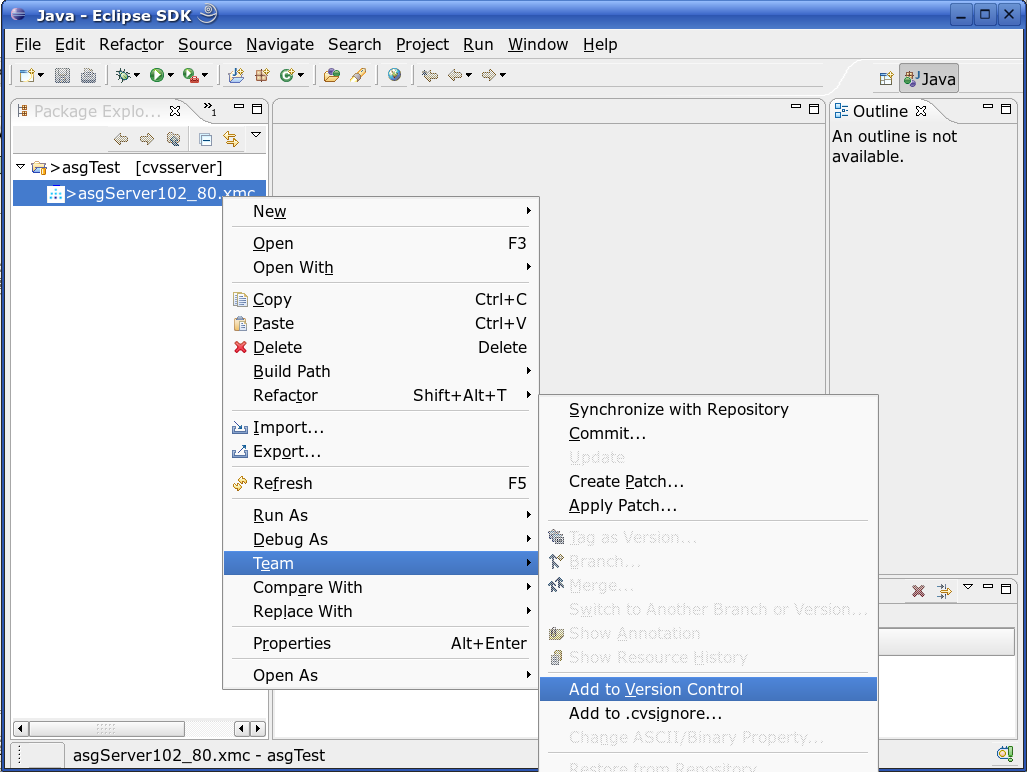
Task: Open Debug dropdown arrow
Action: (x=137, y=75)
